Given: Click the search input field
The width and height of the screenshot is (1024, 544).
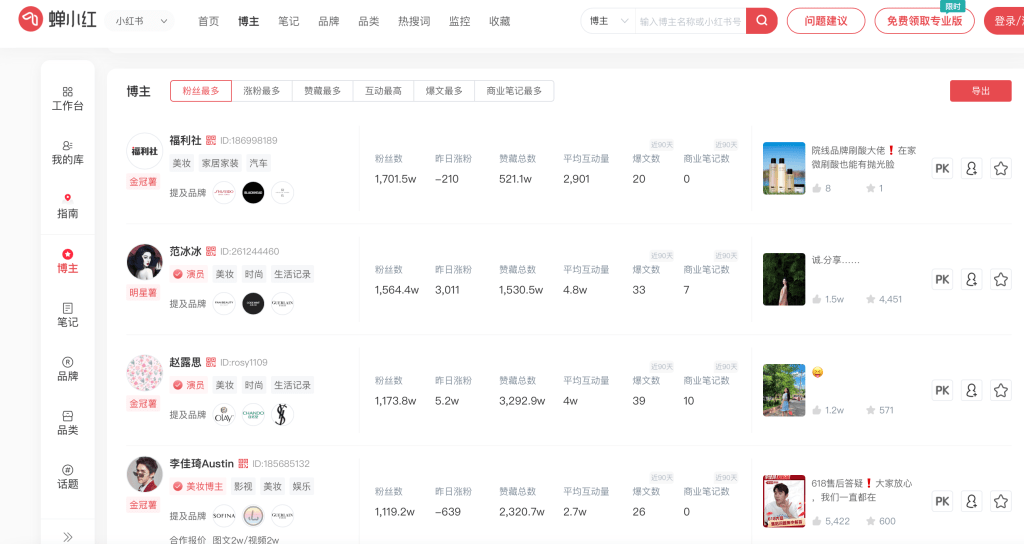Looking at the screenshot, I should [690, 21].
